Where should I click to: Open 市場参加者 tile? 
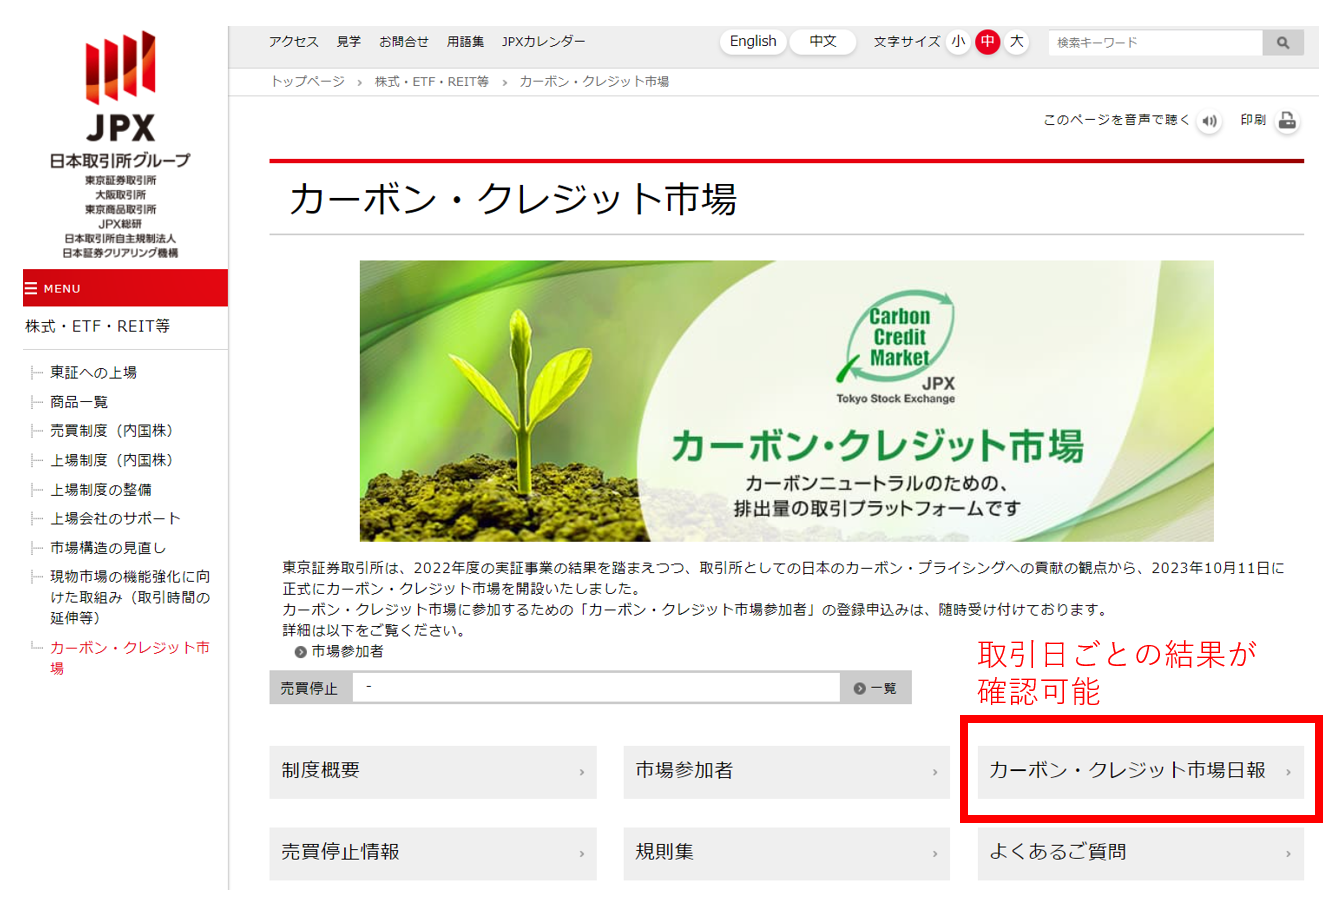pyautogui.click(x=787, y=771)
